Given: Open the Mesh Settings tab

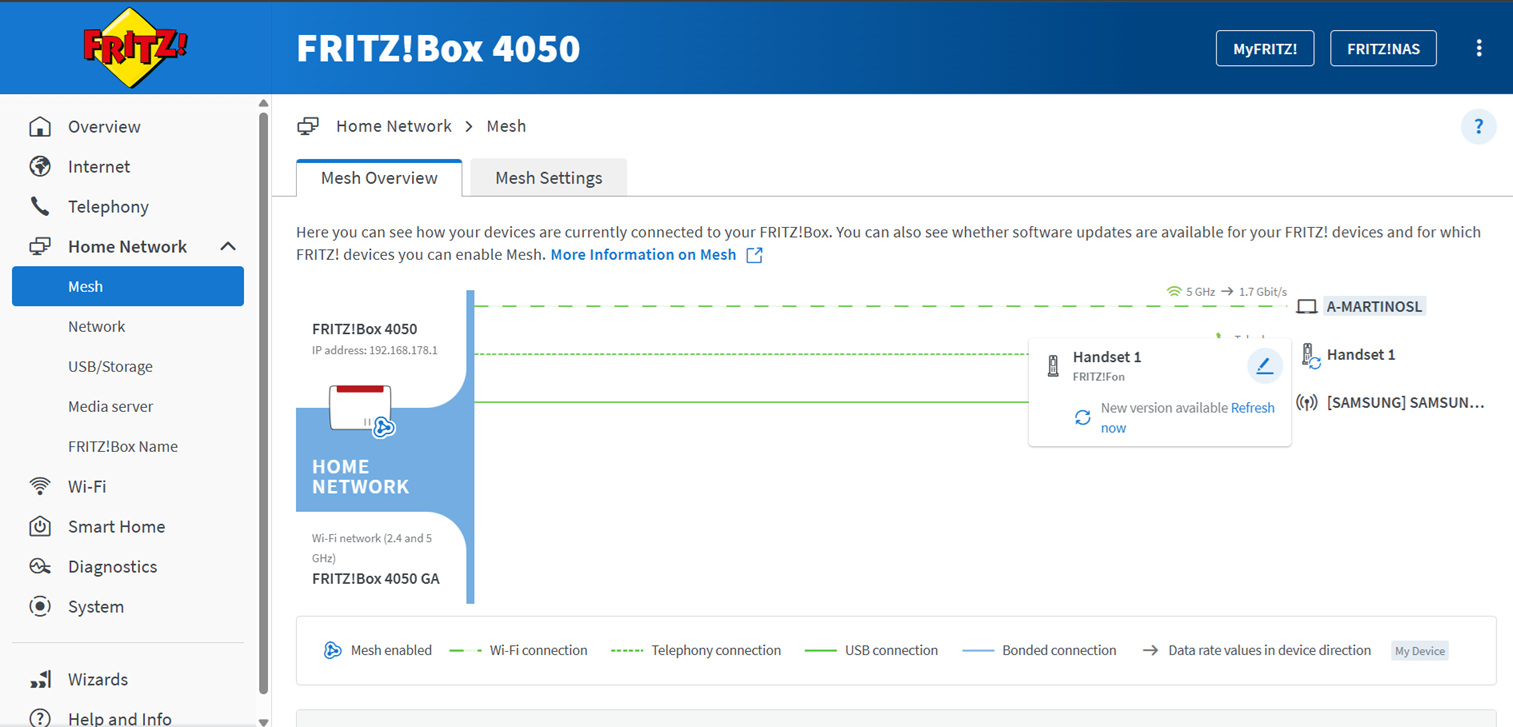Looking at the screenshot, I should click(x=549, y=178).
